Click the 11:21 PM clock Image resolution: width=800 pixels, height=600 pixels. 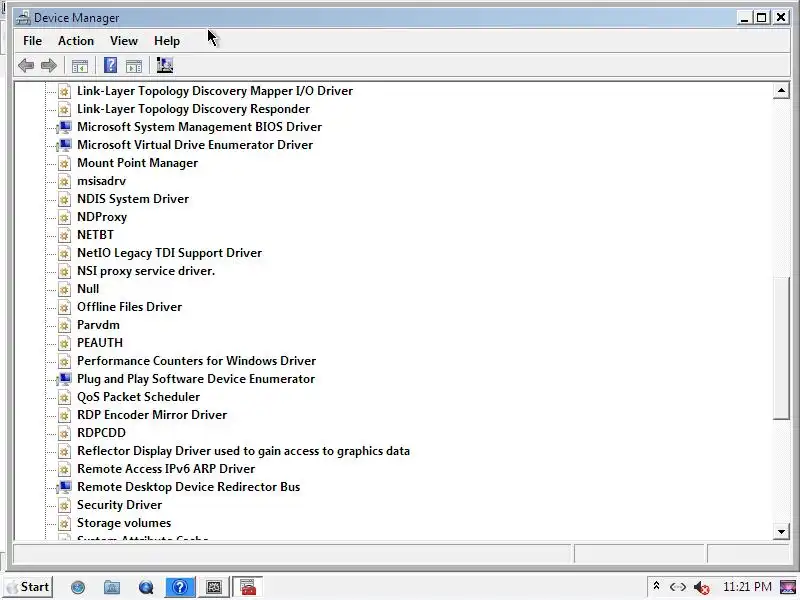(x=747, y=587)
